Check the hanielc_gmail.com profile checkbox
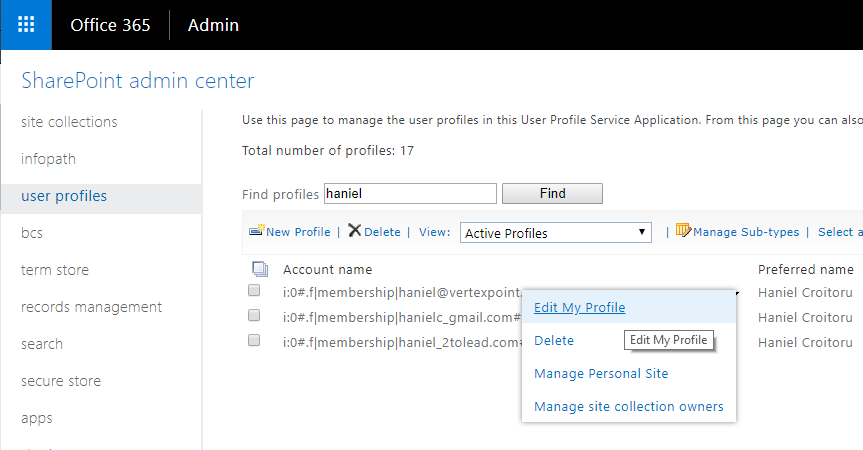Viewport: 863px width, 450px height. 254,316
